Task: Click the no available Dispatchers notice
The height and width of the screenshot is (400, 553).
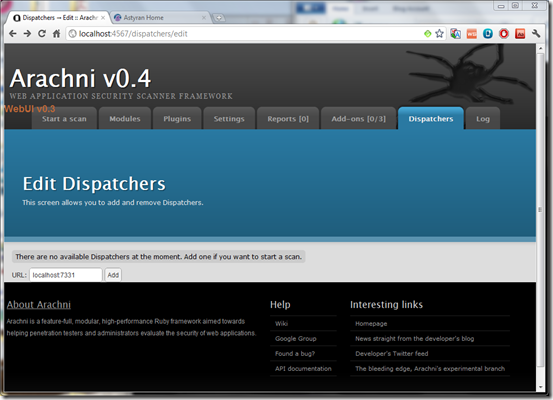Action: pyautogui.click(x=158, y=257)
